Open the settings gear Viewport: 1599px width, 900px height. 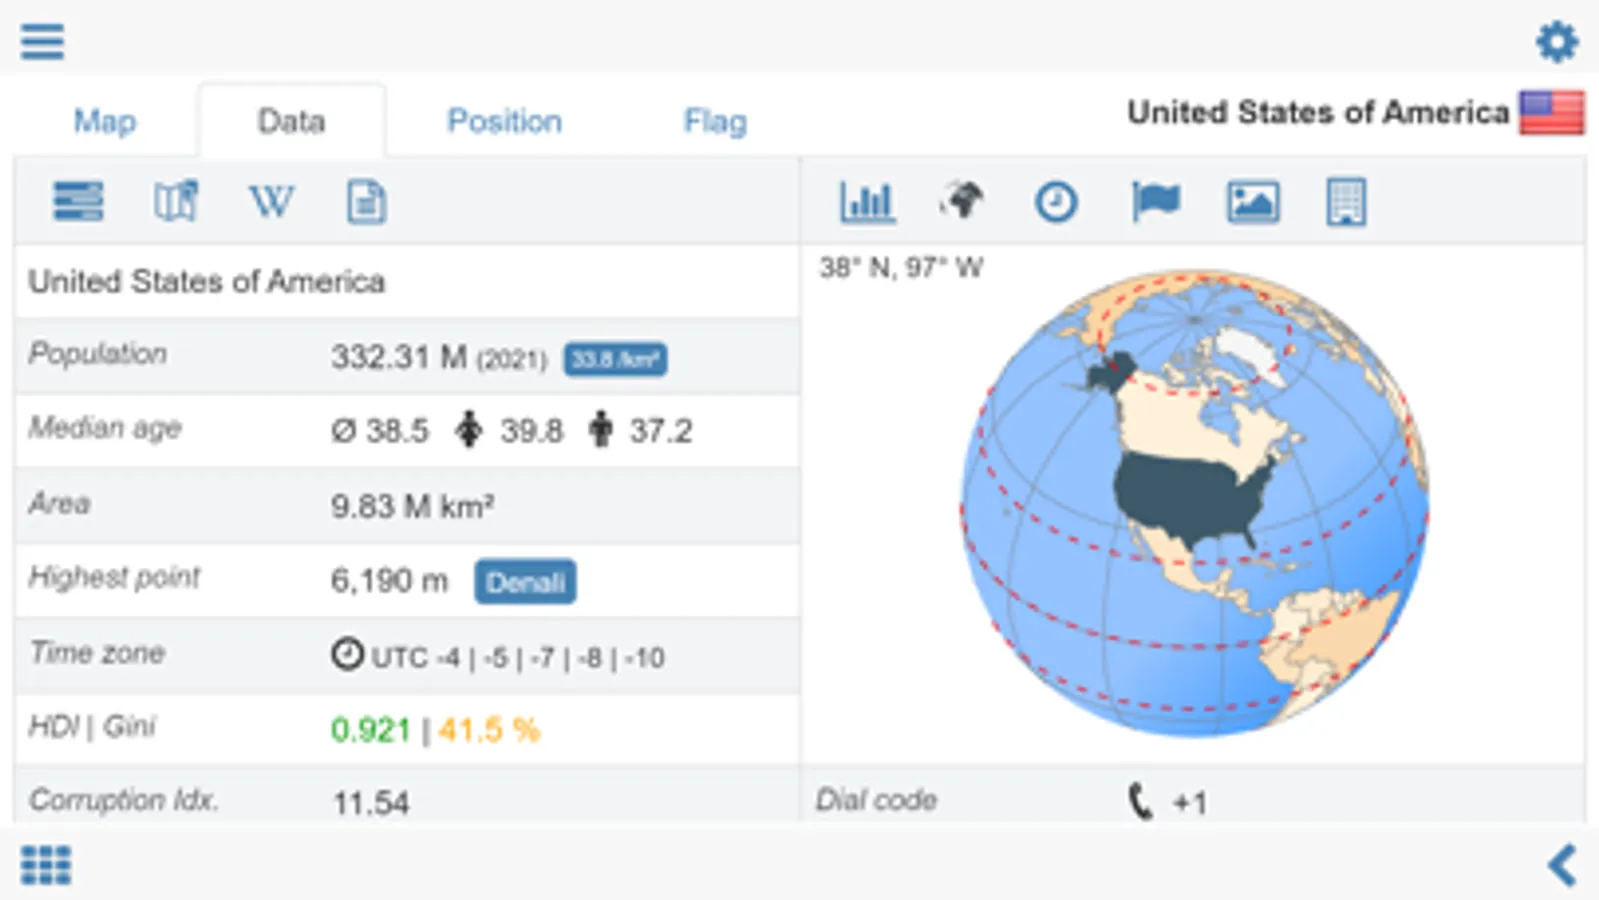(1557, 42)
